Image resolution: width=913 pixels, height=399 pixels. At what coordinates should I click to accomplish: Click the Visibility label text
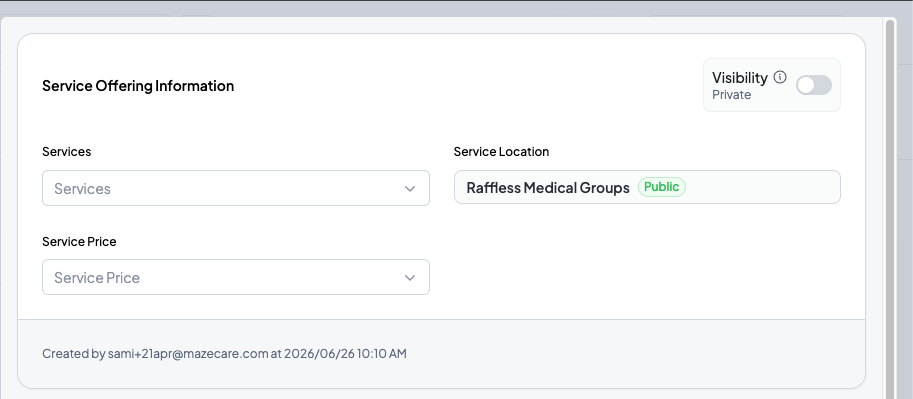739,77
